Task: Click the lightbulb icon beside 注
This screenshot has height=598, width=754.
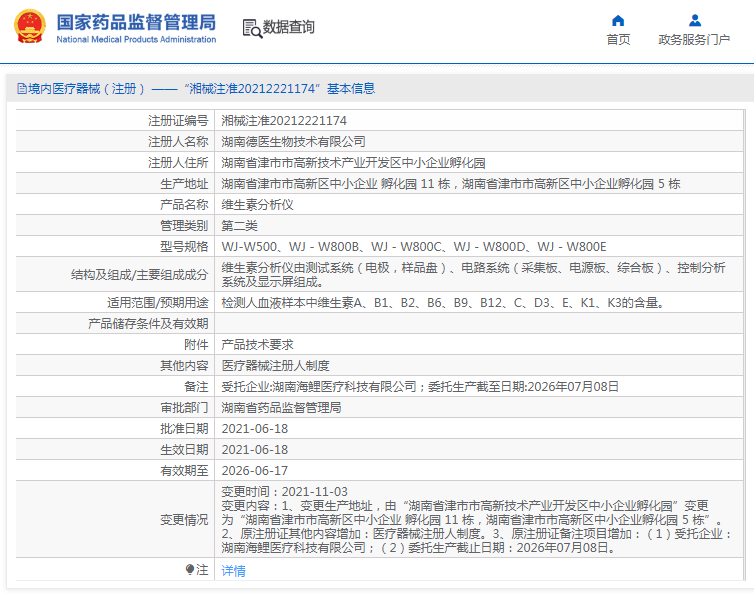Action: pyautogui.click(x=190, y=570)
